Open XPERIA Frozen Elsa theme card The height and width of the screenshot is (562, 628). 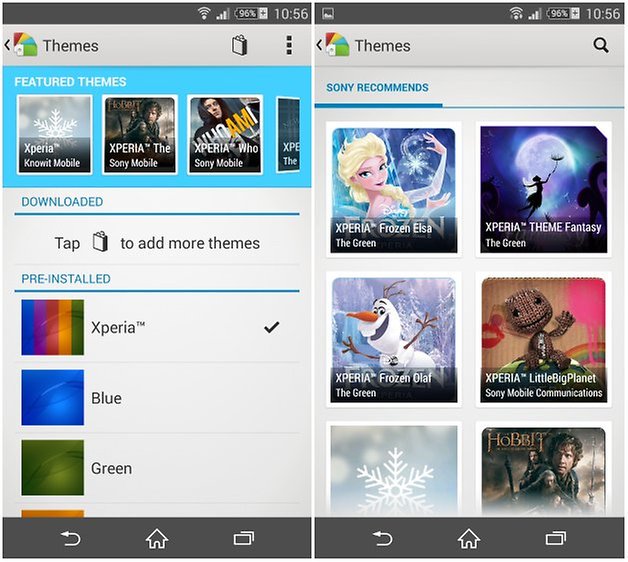[x=394, y=190]
